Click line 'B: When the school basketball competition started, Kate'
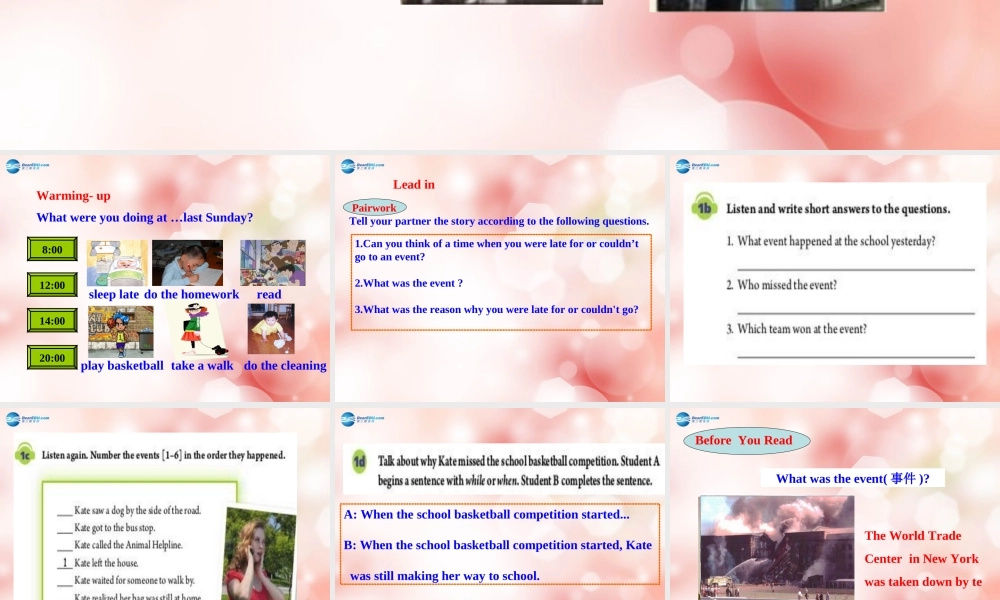1000x600 pixels. 497,545
